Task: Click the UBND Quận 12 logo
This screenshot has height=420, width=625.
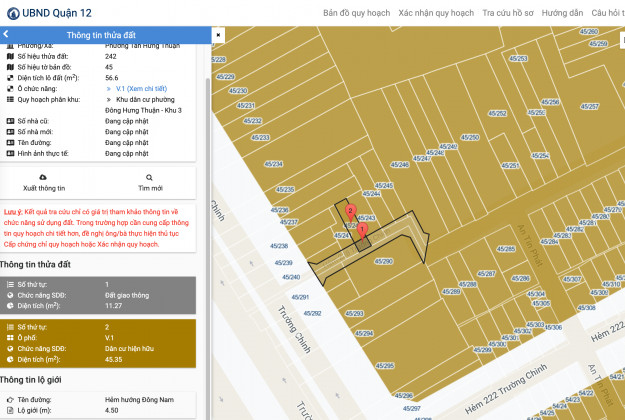Action: click(11, 12)
